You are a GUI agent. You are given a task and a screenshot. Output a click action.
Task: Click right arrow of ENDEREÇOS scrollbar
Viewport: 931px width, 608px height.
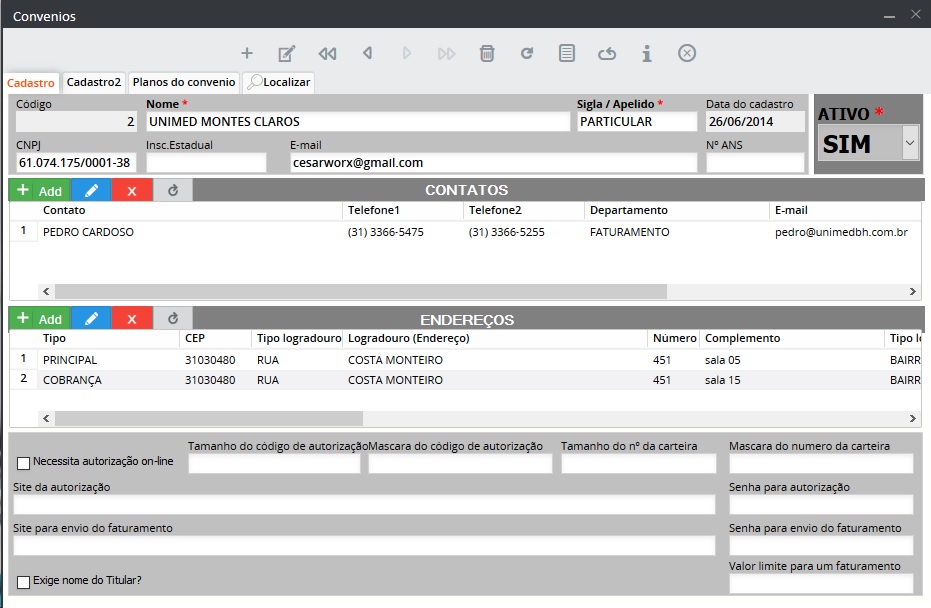click(913, 419)
